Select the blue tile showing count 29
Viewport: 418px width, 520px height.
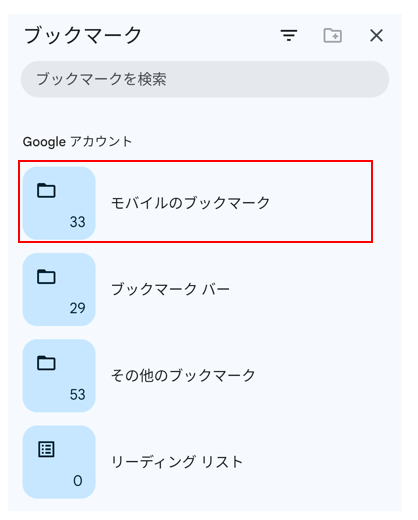click(x=59, y=289)
